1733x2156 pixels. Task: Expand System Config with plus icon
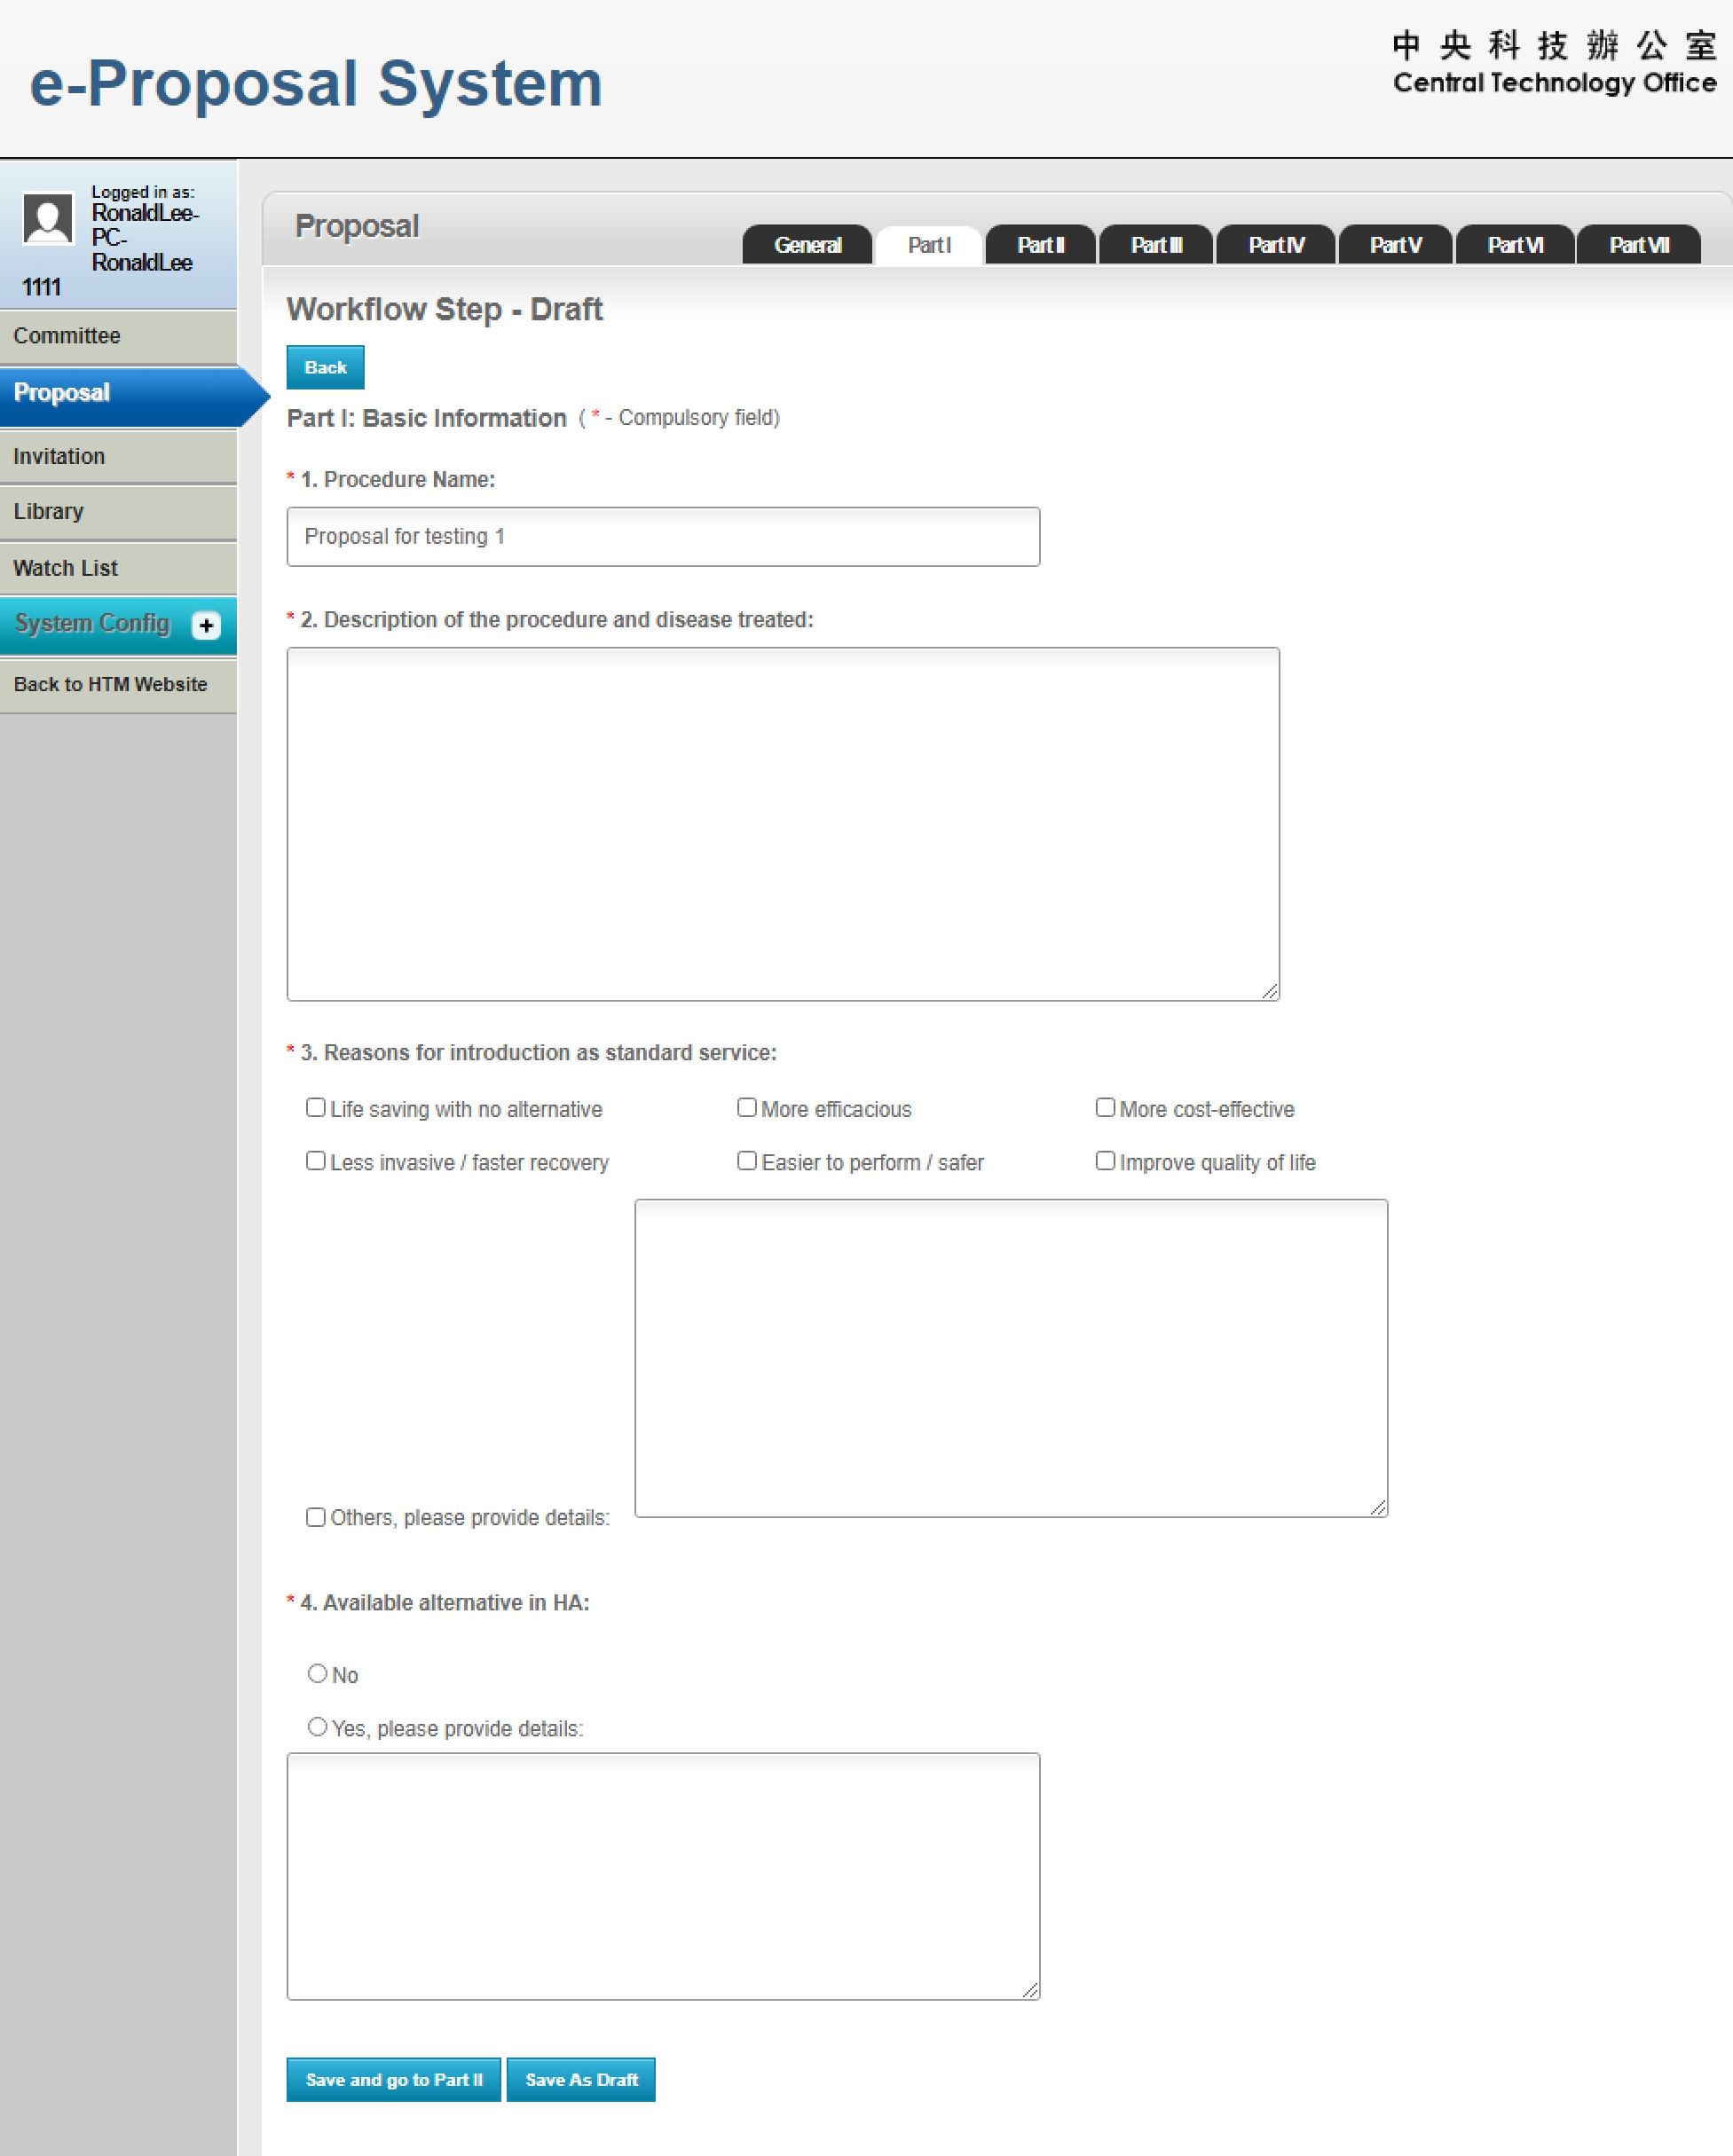point(206,625)
